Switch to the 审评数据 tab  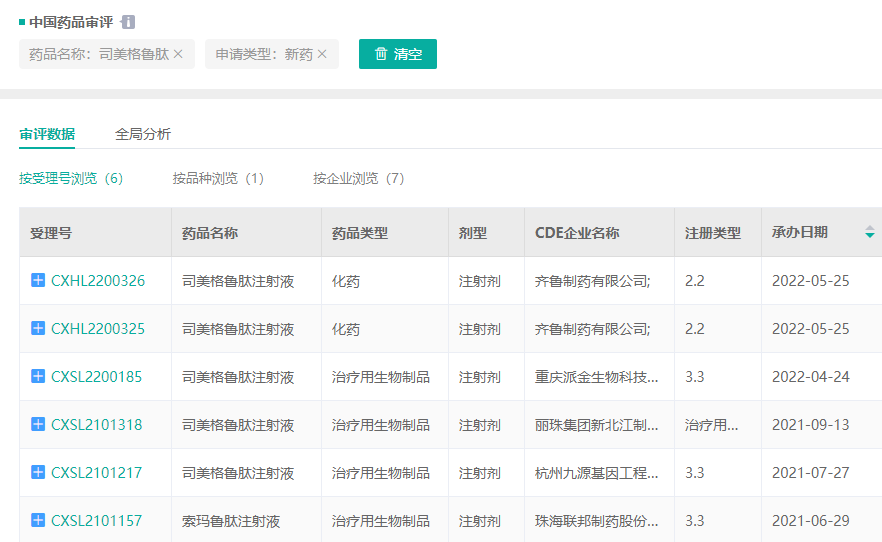47,134
